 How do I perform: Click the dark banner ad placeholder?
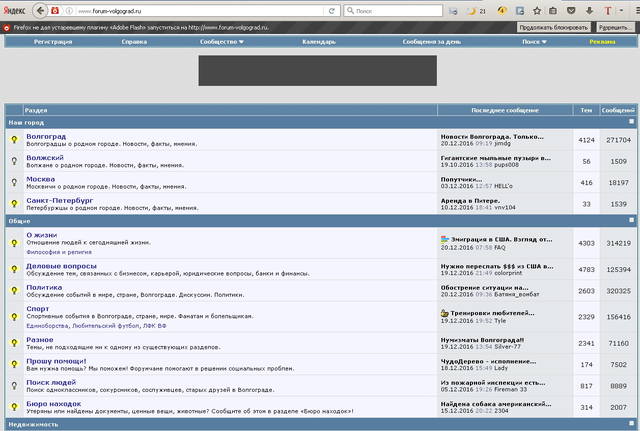[x=318, y=71]
